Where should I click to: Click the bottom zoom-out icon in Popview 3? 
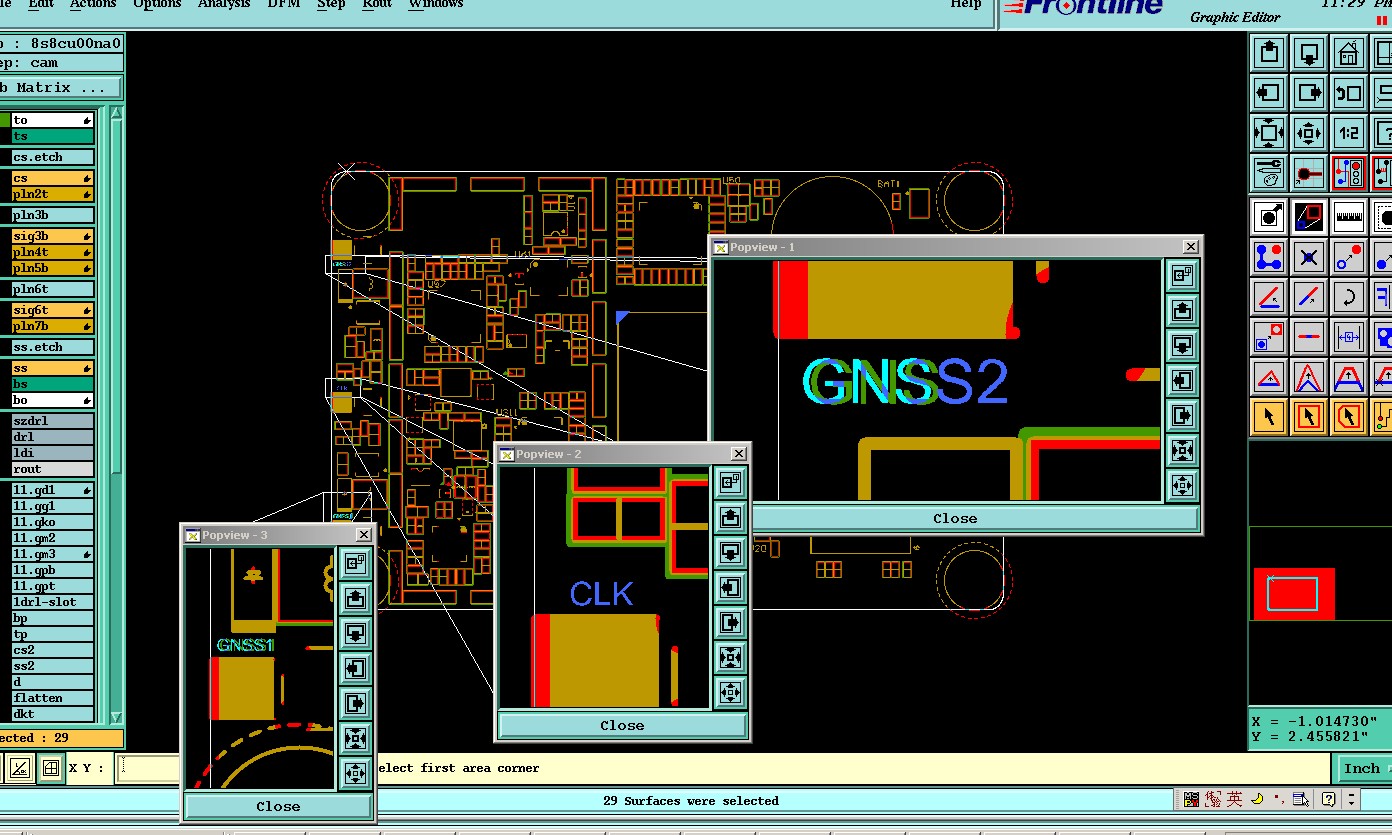pos(355,772)
